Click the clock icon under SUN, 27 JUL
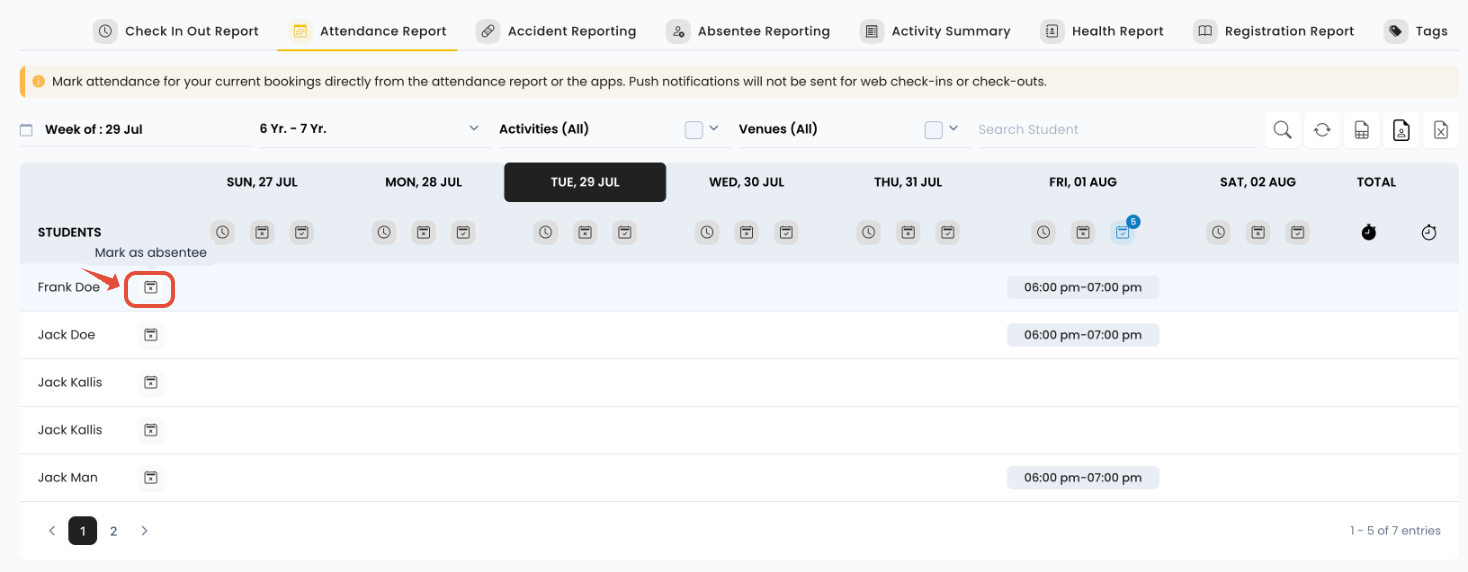 [222, 232]
